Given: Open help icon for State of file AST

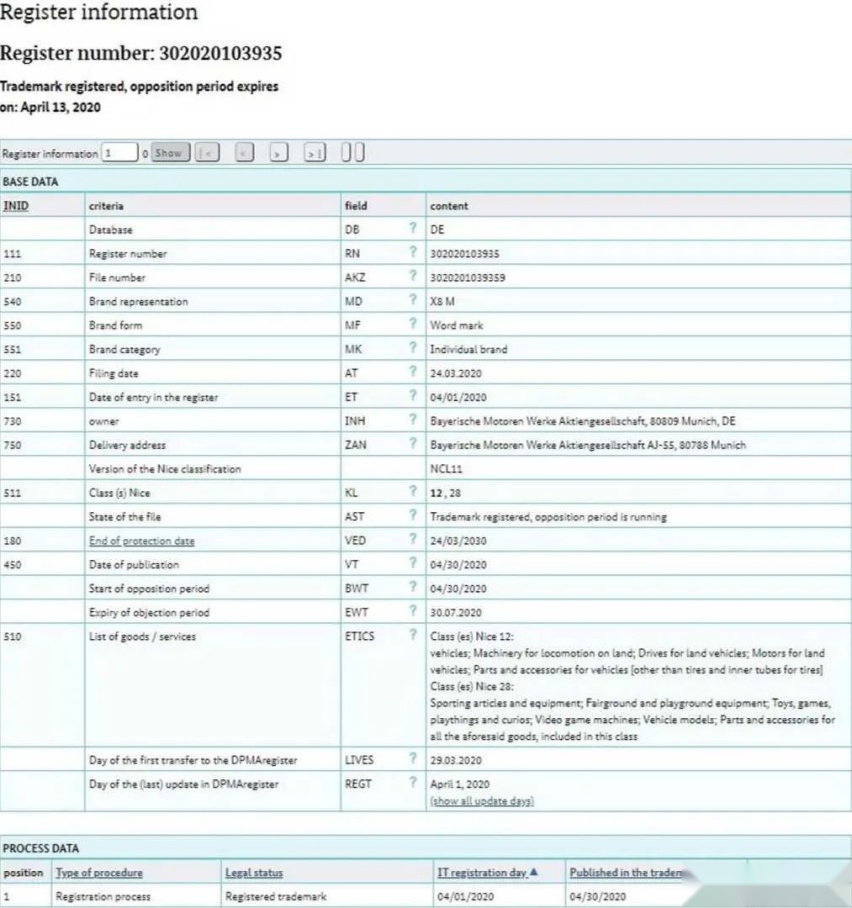Looking at the screenshot, I should (x=412, y=515).
